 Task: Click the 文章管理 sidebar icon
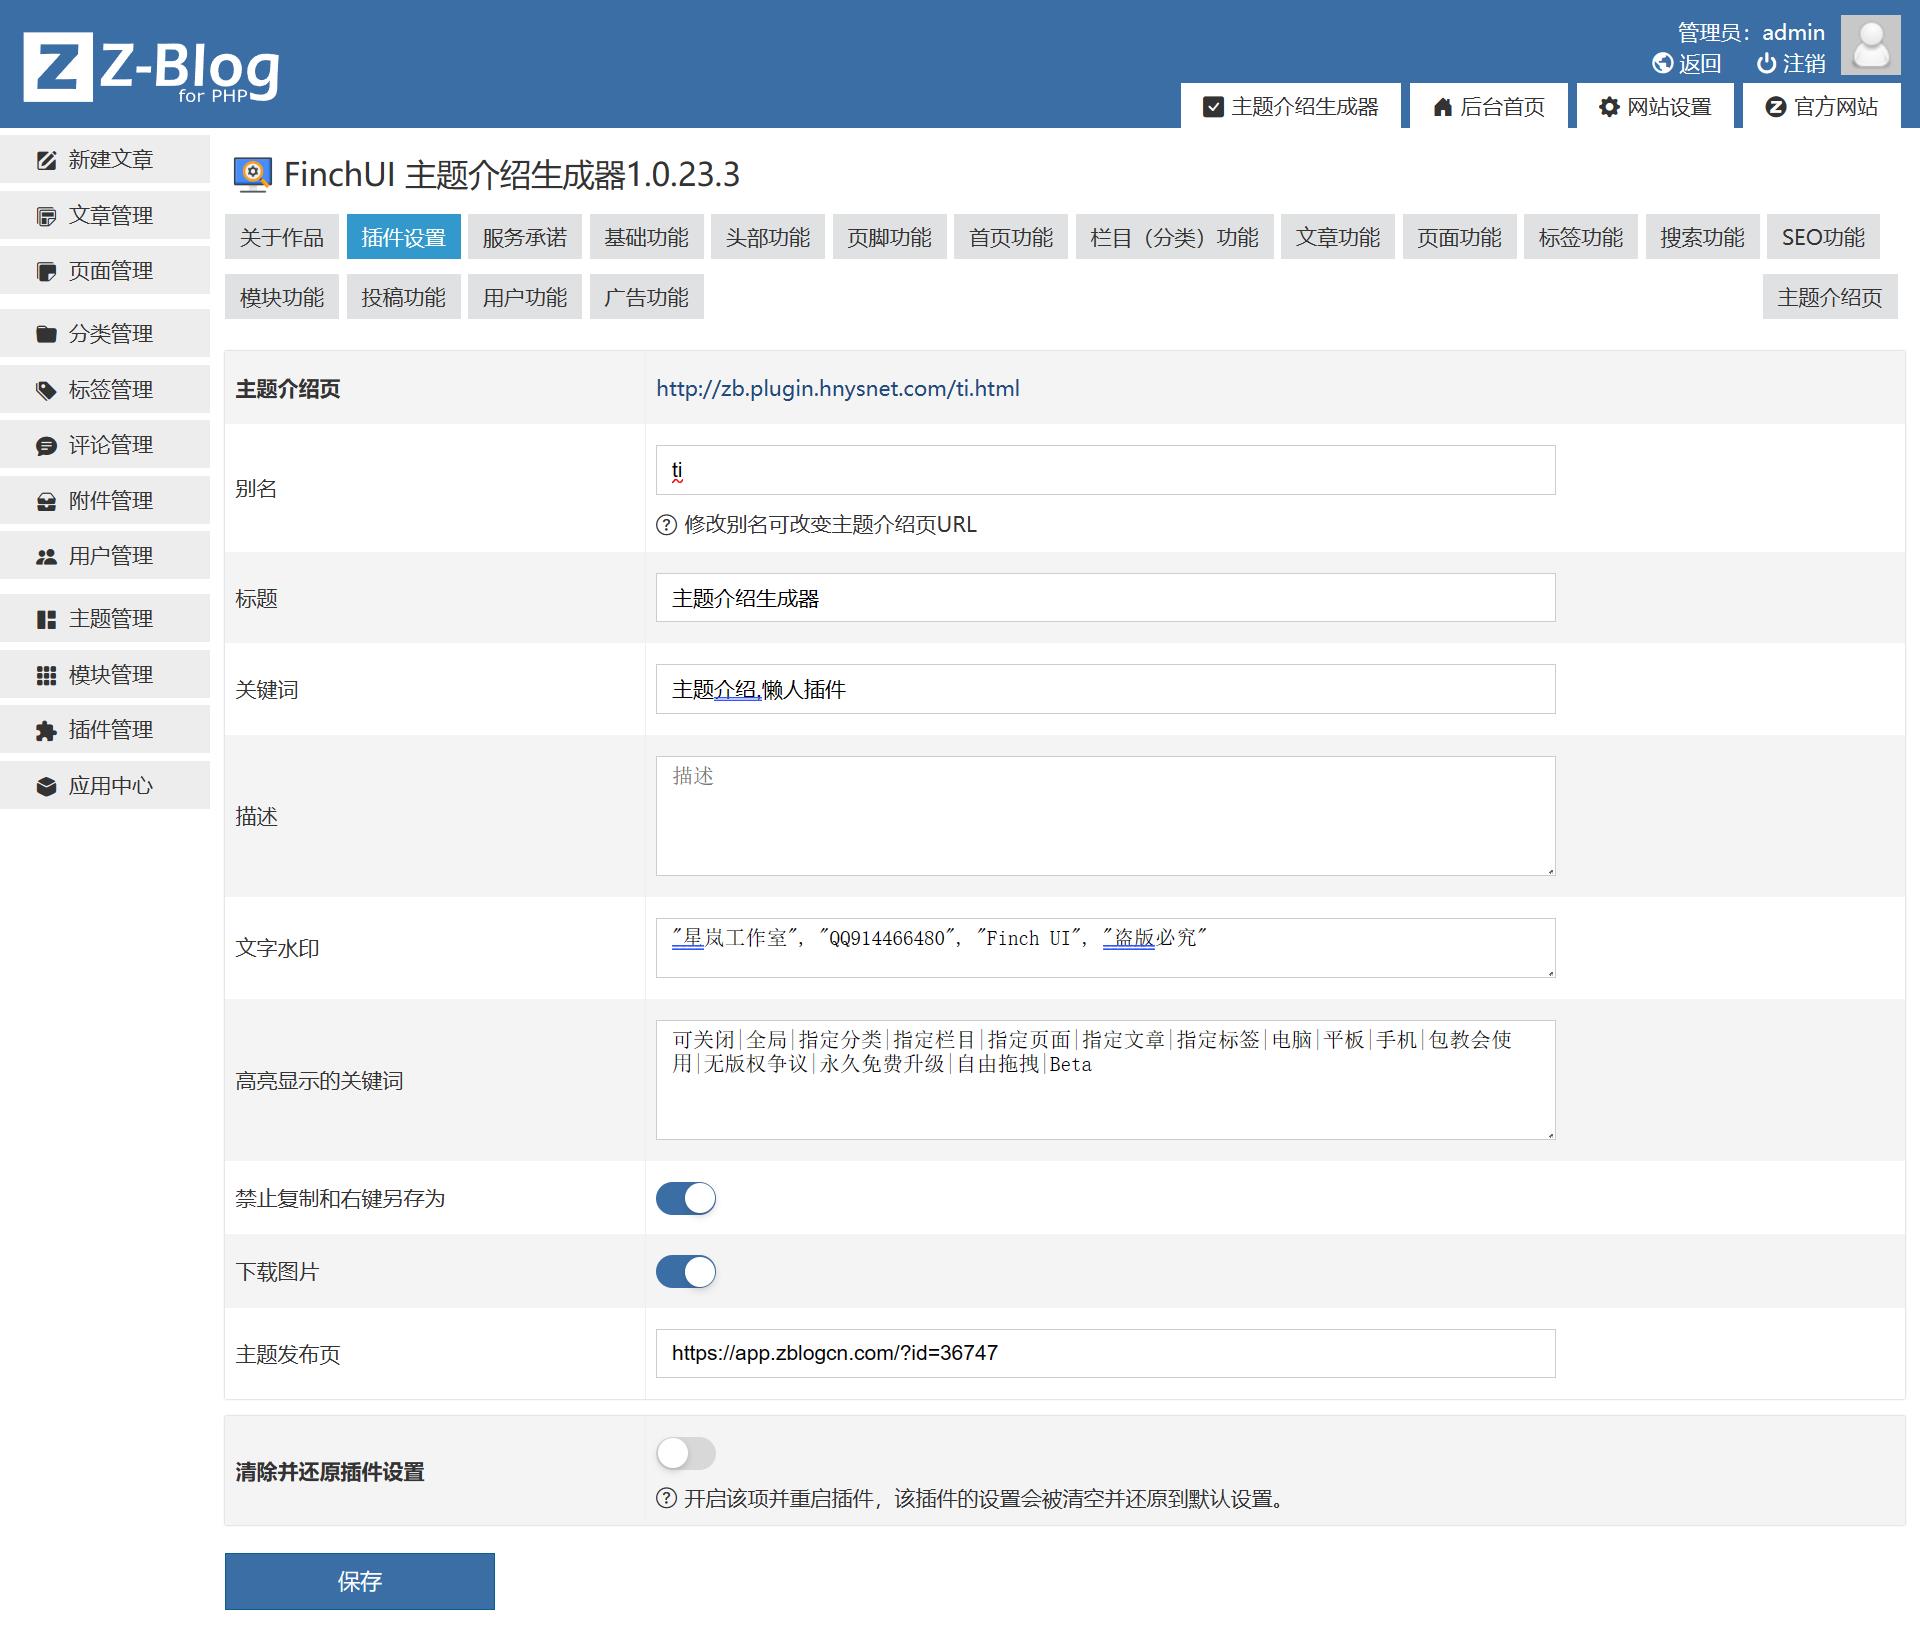click(x=46, y=216)
